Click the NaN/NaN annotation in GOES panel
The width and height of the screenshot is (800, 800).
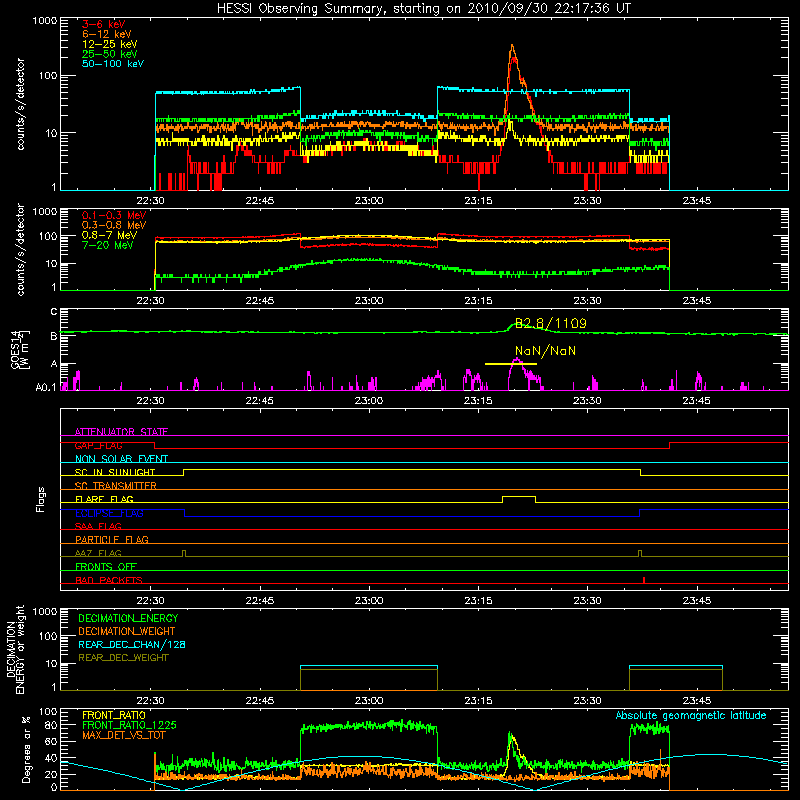(x=545, y=351)
